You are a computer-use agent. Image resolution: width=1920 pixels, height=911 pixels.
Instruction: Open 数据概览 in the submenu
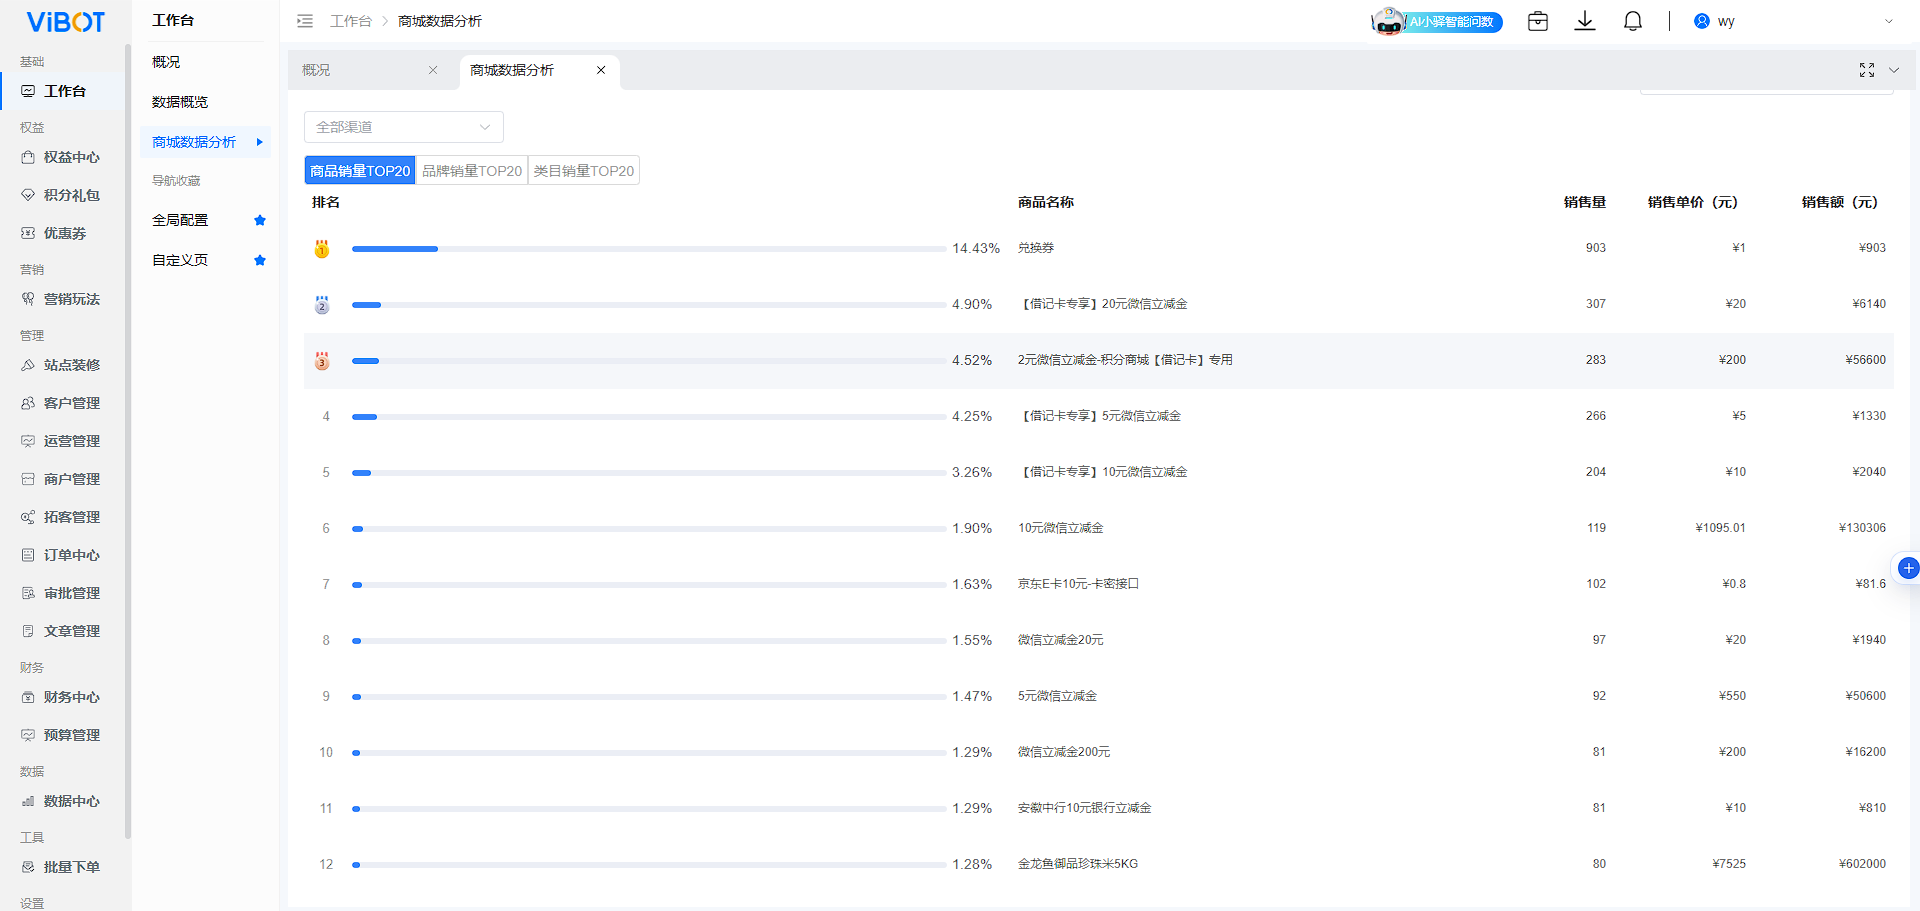click(180, 102)
